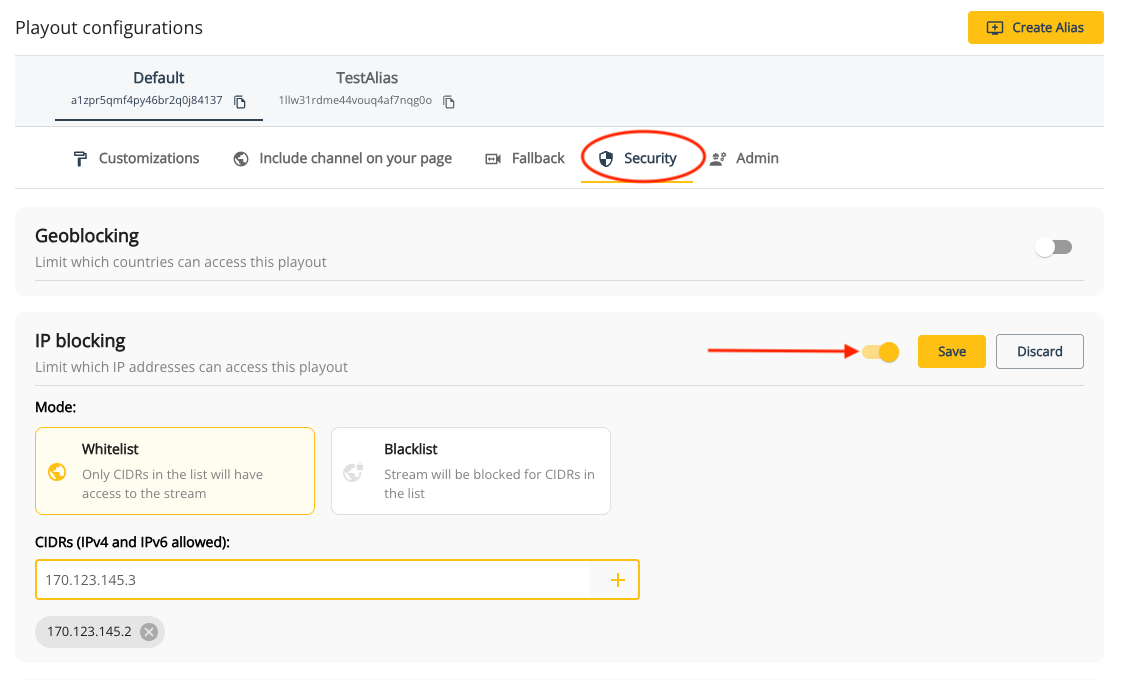1121x680 pixels.
Task: Click the shield icon on the Security tab
Action: (x=606, y=158)
